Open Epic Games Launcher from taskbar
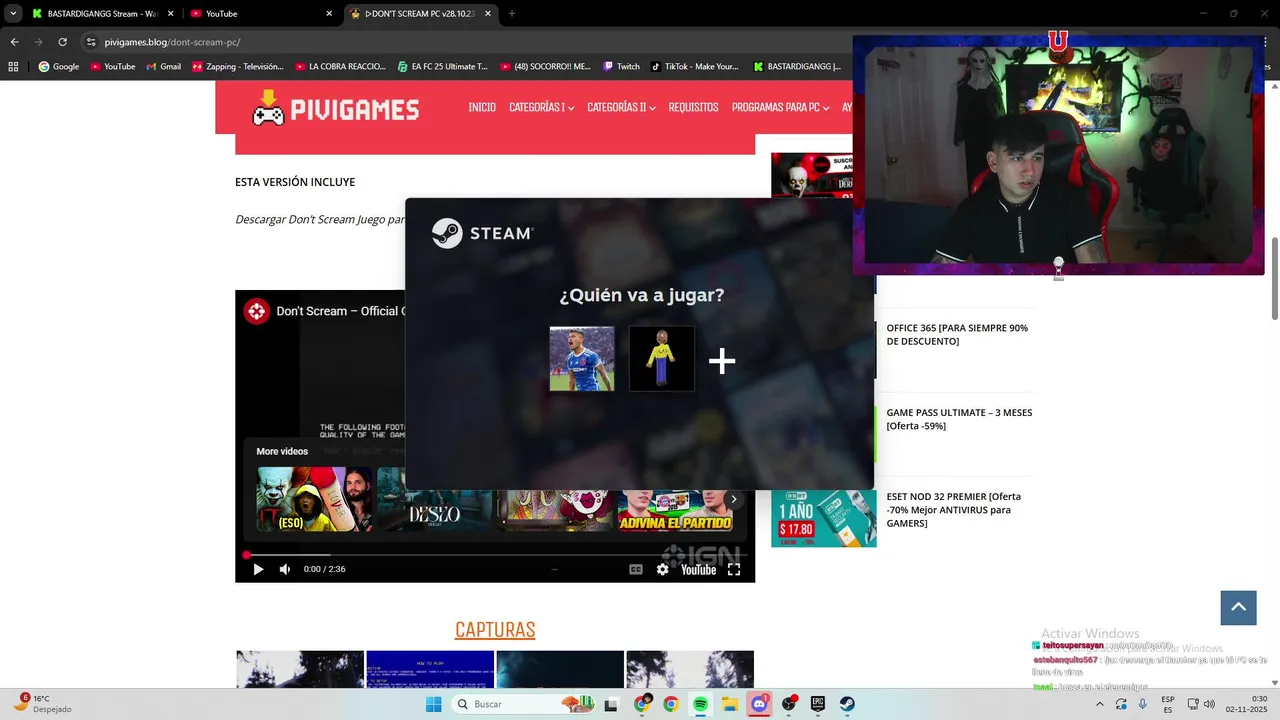 coord(818,704)
